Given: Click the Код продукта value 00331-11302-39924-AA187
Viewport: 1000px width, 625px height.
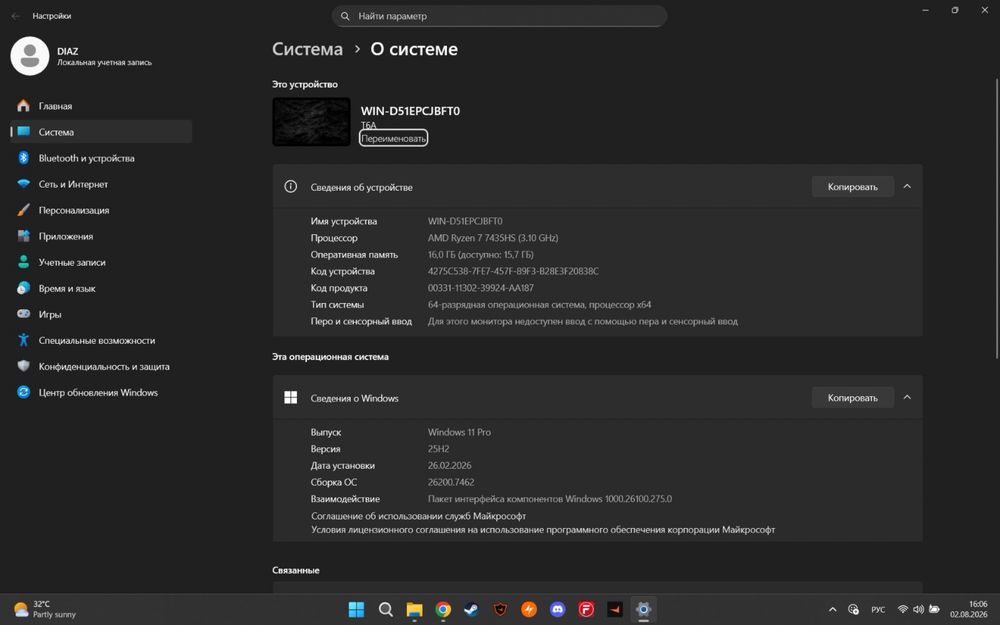Looking at the screenshot, I should coord(481,288).
